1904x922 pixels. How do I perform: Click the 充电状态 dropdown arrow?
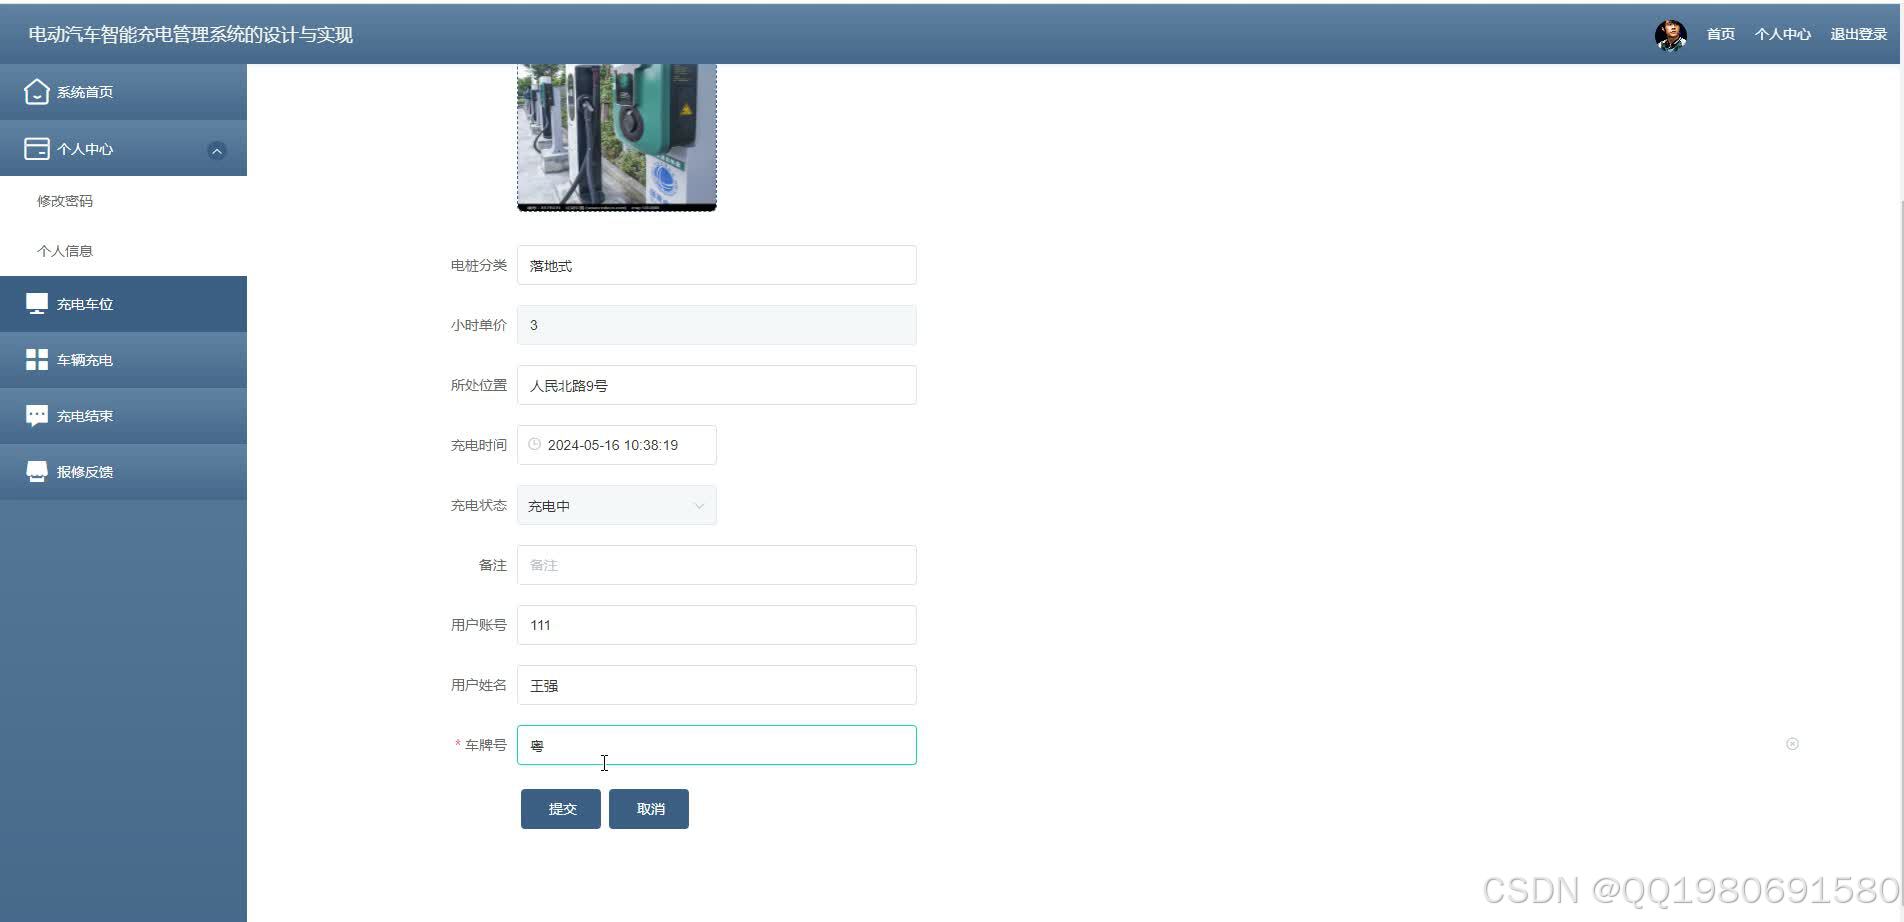tap(699, 506)
